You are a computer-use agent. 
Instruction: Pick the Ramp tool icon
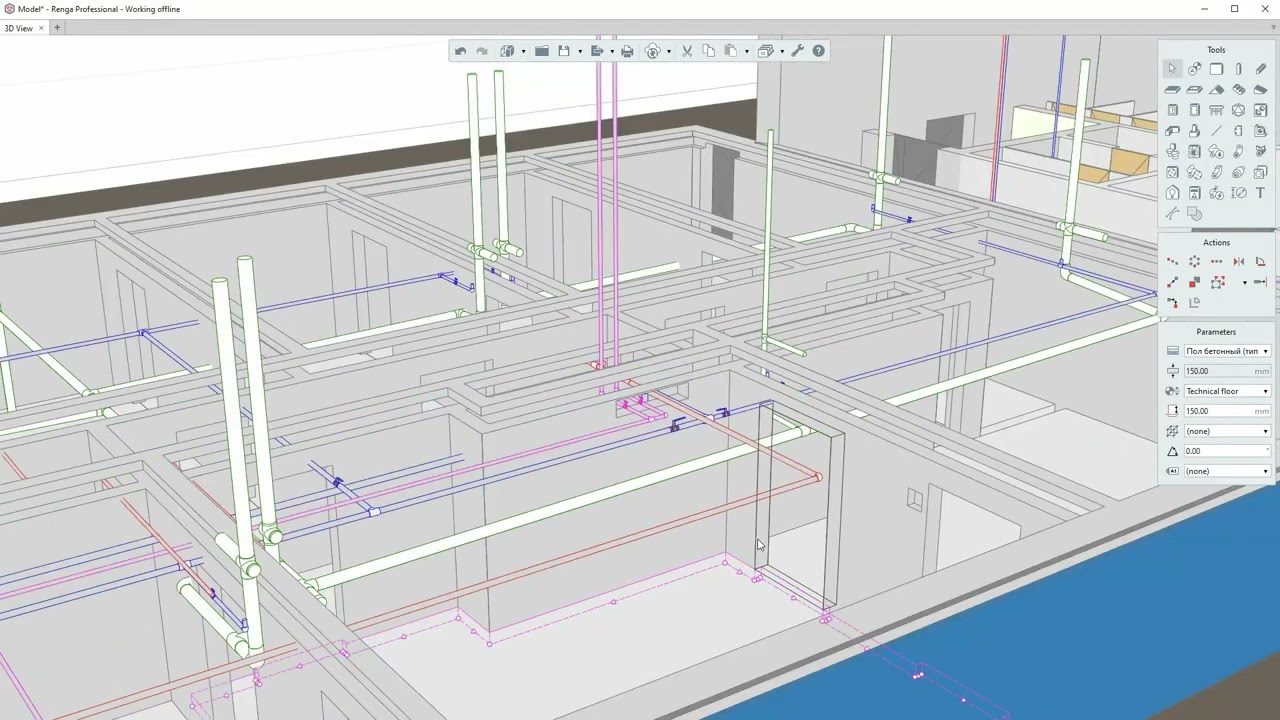coord(1260,89)
